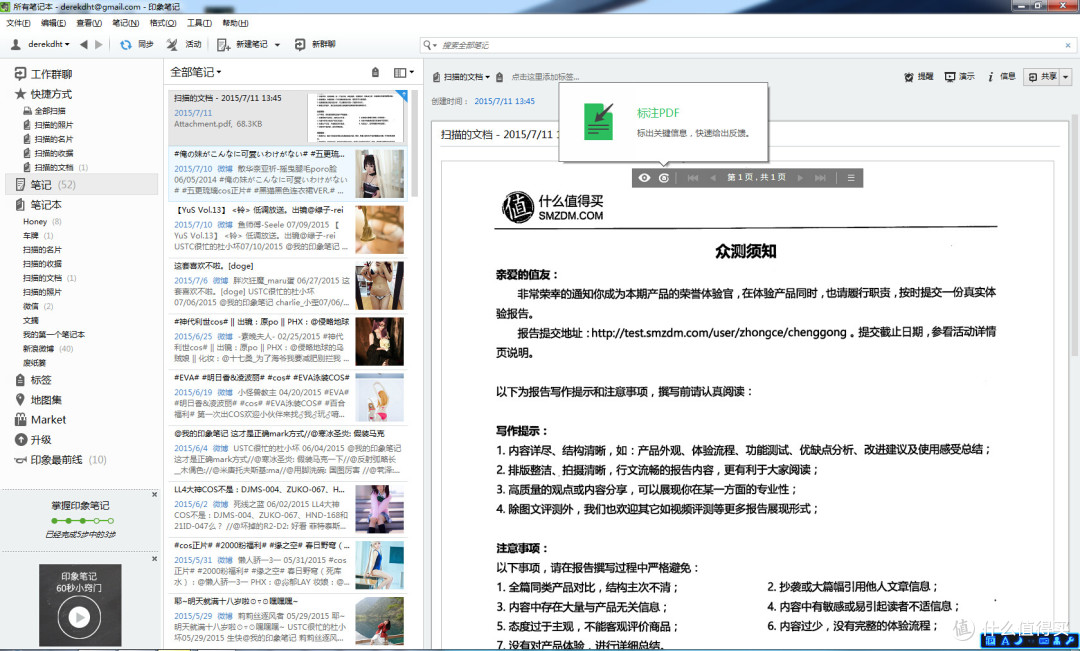Image resolution: width=1080 pixels, height=651 pixels.
Task: Open the Honey (8) notebook
Action: tap(42, 222)
